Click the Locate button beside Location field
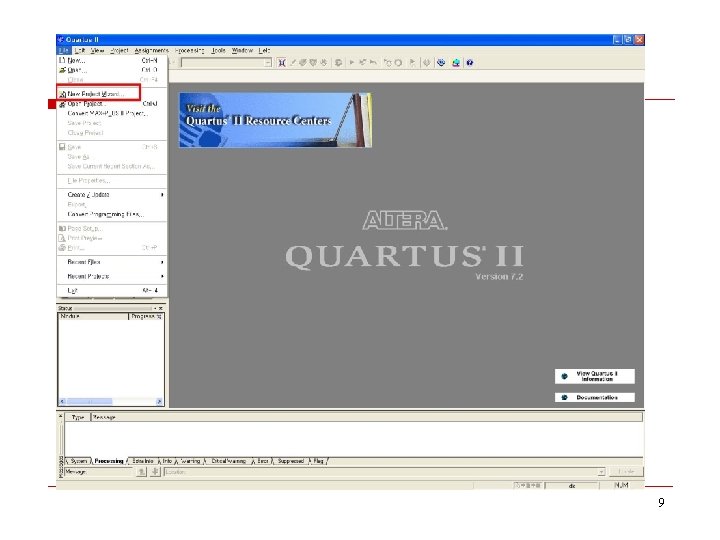Screen dimensions: 720x540 [626, 472]
